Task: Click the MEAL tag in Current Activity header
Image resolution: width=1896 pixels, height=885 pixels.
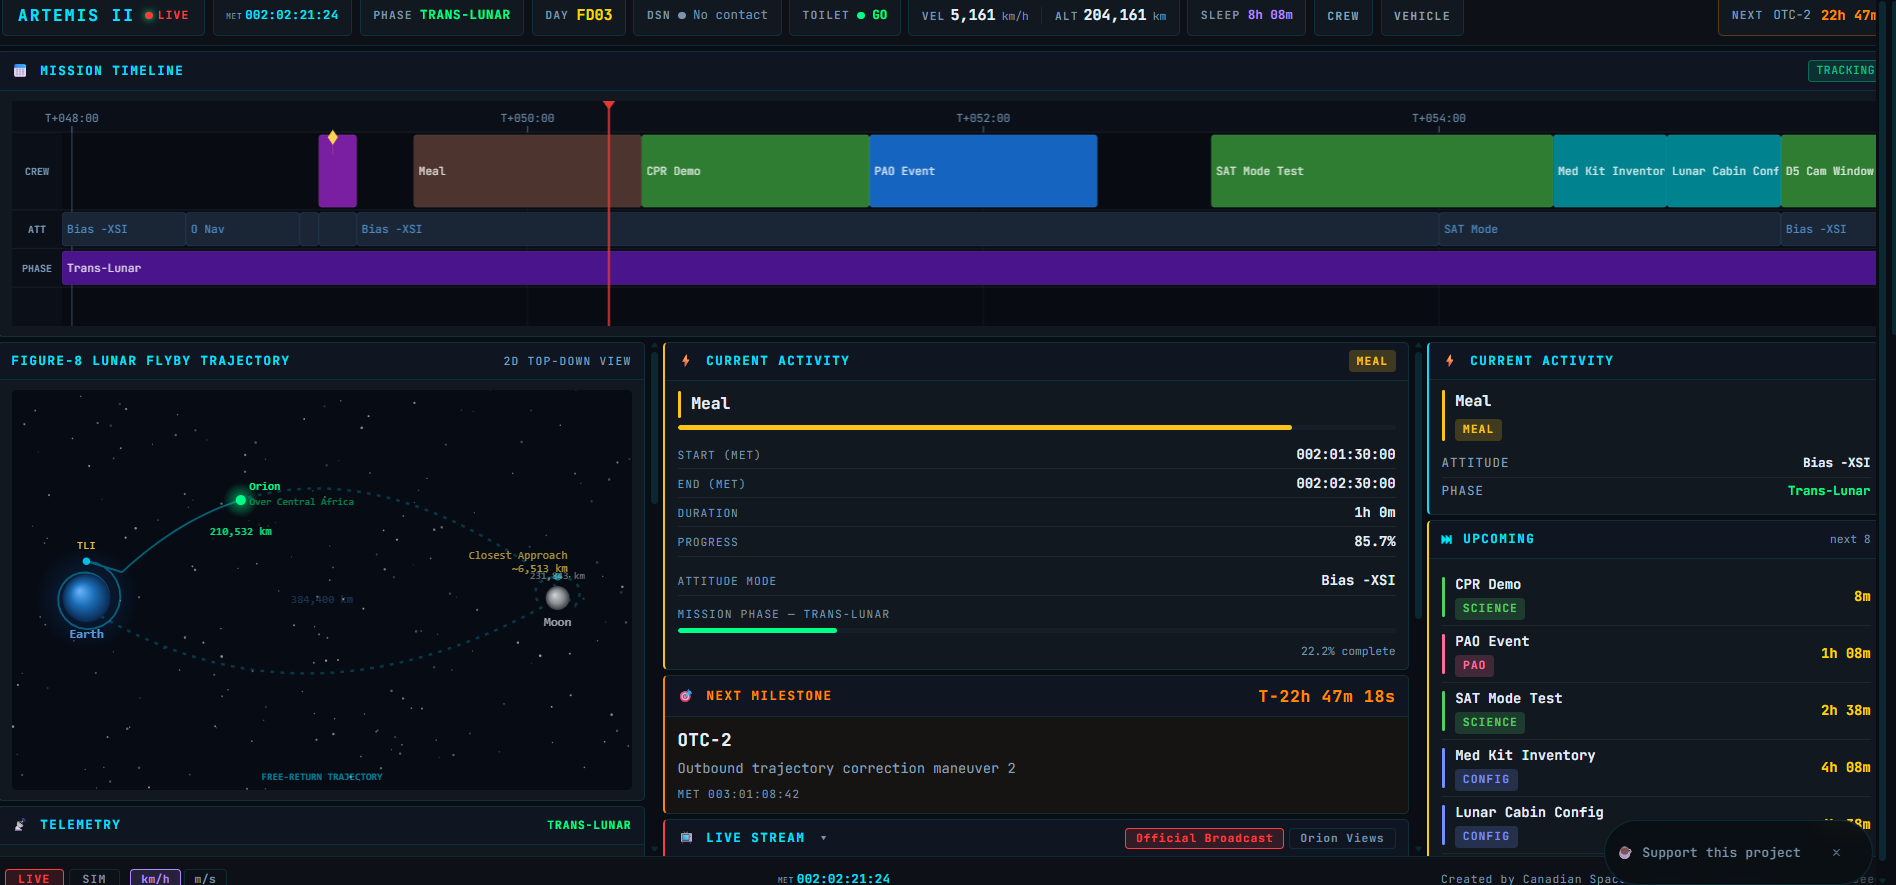Action: 1372,361
